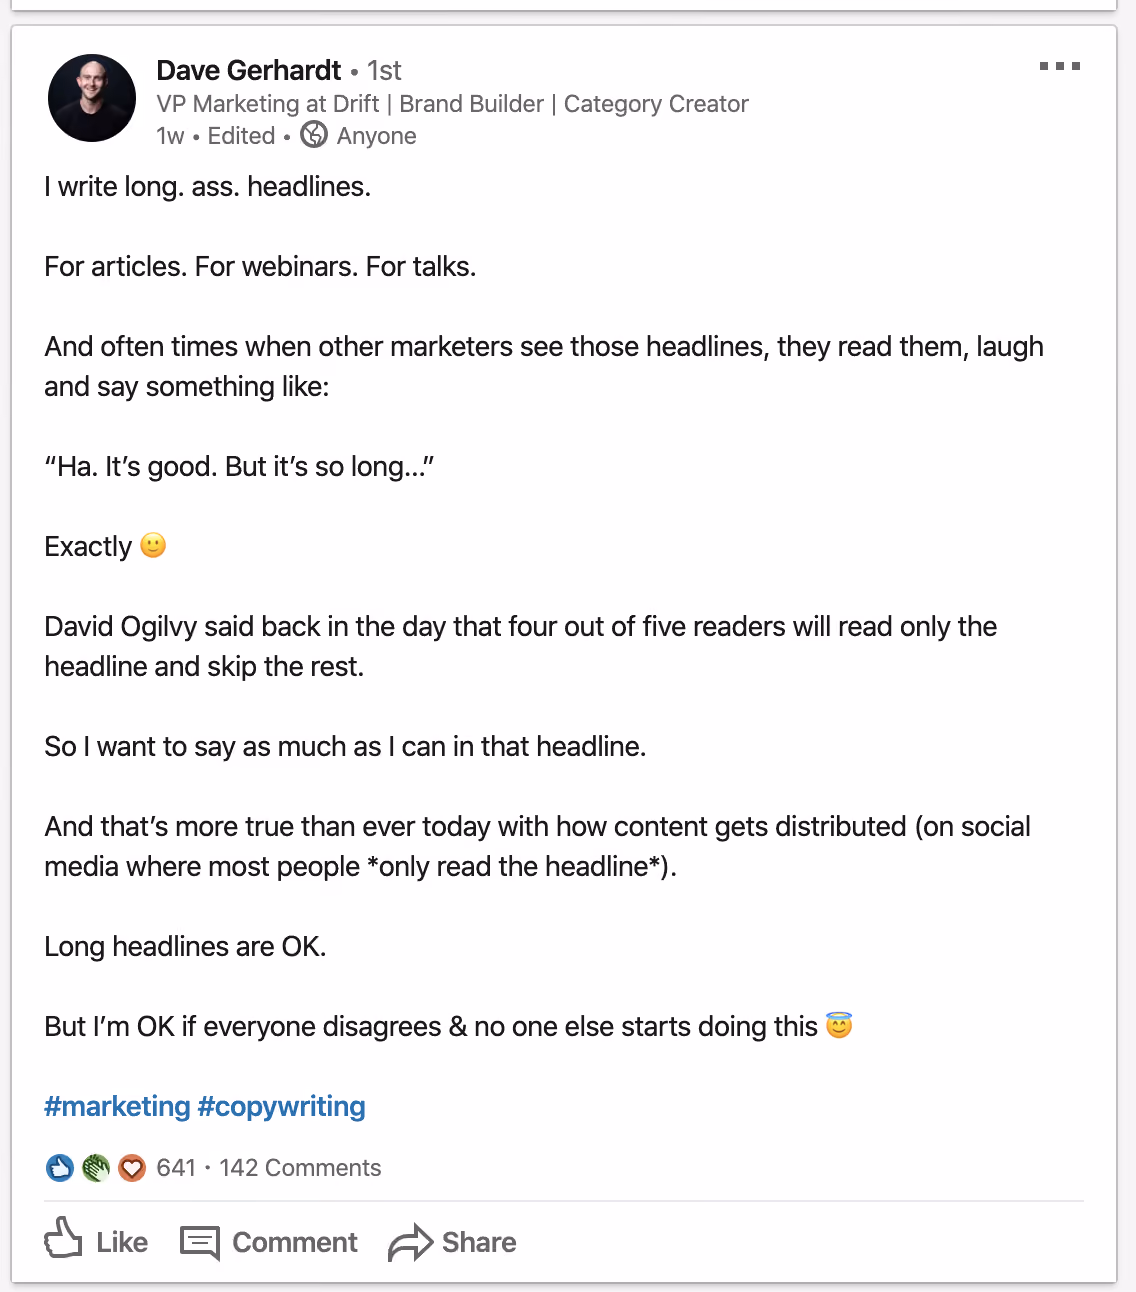Select the Share button label
Screen dimensions: 1136x1292
479,1242
